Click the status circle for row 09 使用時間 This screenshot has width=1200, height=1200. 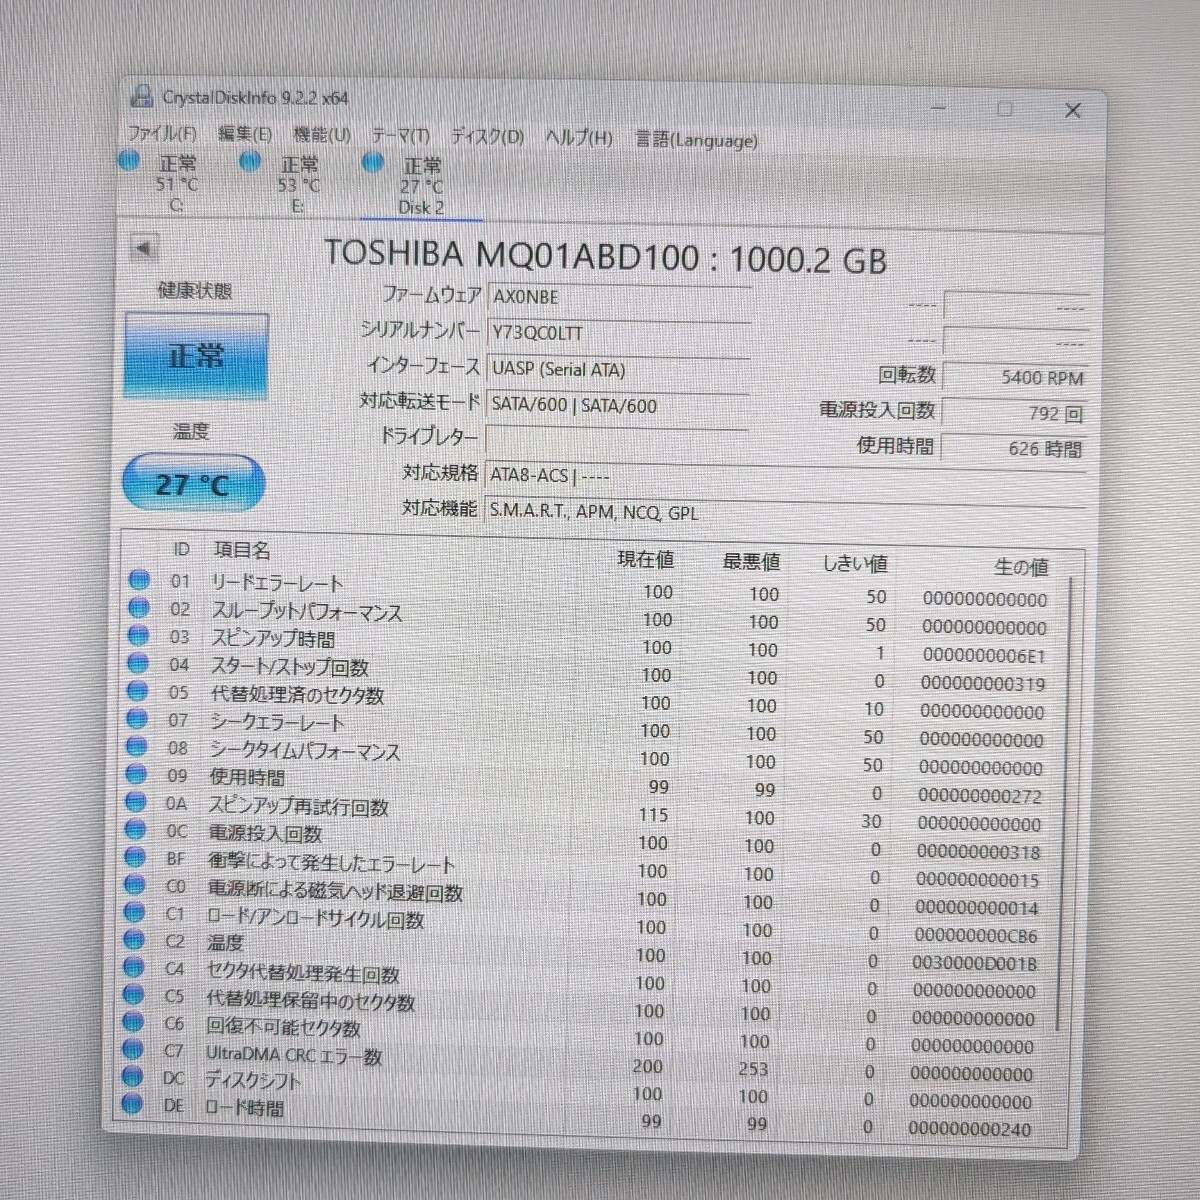pos(136,774)
